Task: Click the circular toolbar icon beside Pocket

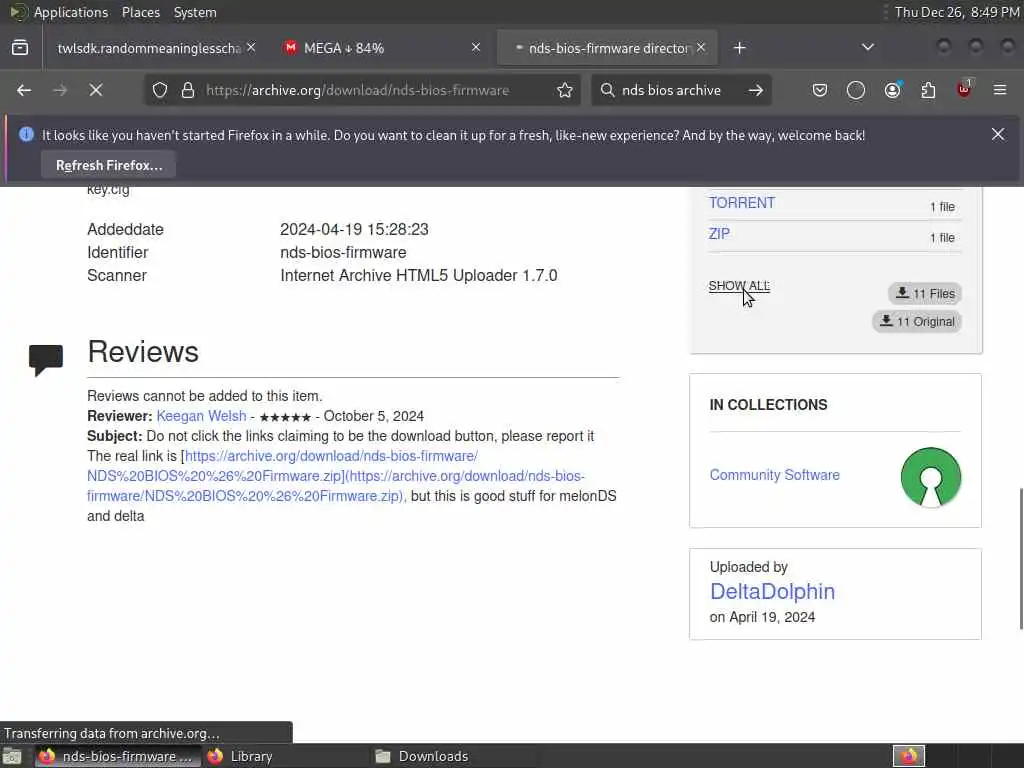Action: coord(856,90)
